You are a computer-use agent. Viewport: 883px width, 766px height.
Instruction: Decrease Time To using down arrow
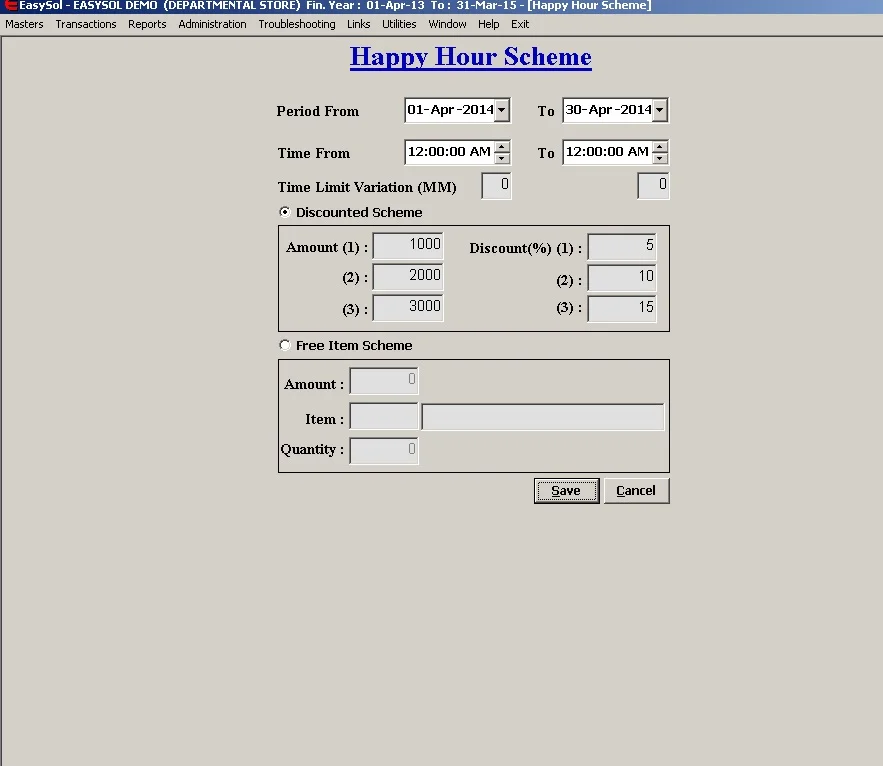click(x=660, y=158)
